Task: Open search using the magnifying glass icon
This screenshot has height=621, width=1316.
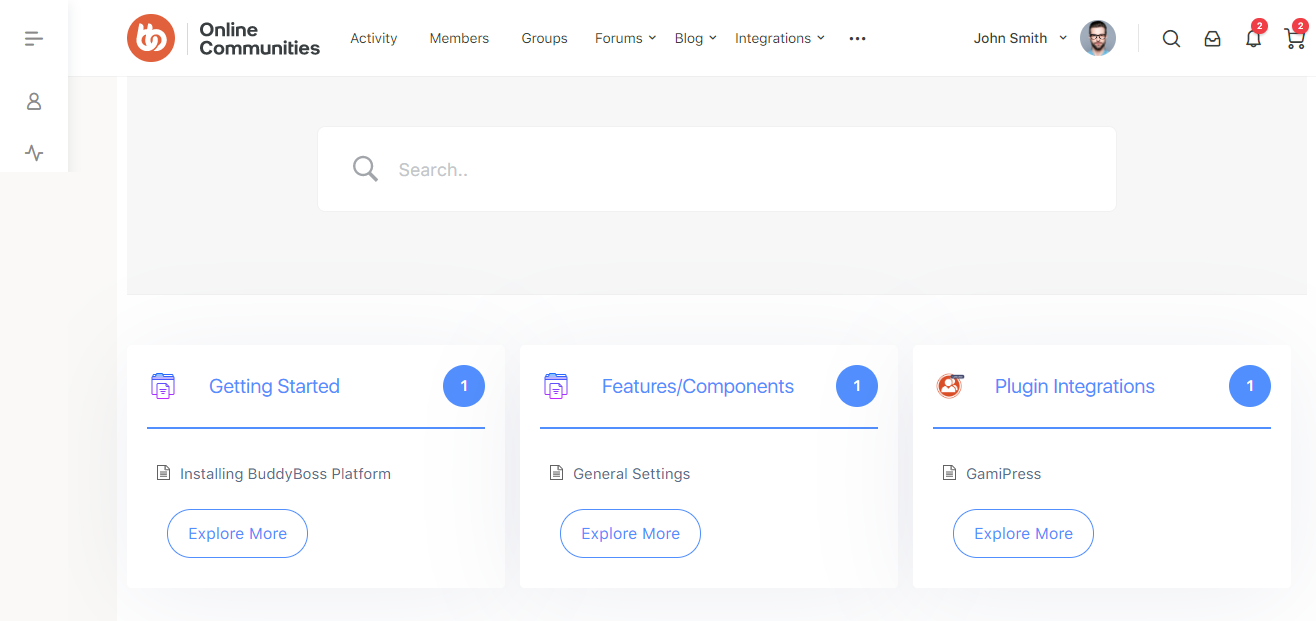Action: tap(1170, 38)
